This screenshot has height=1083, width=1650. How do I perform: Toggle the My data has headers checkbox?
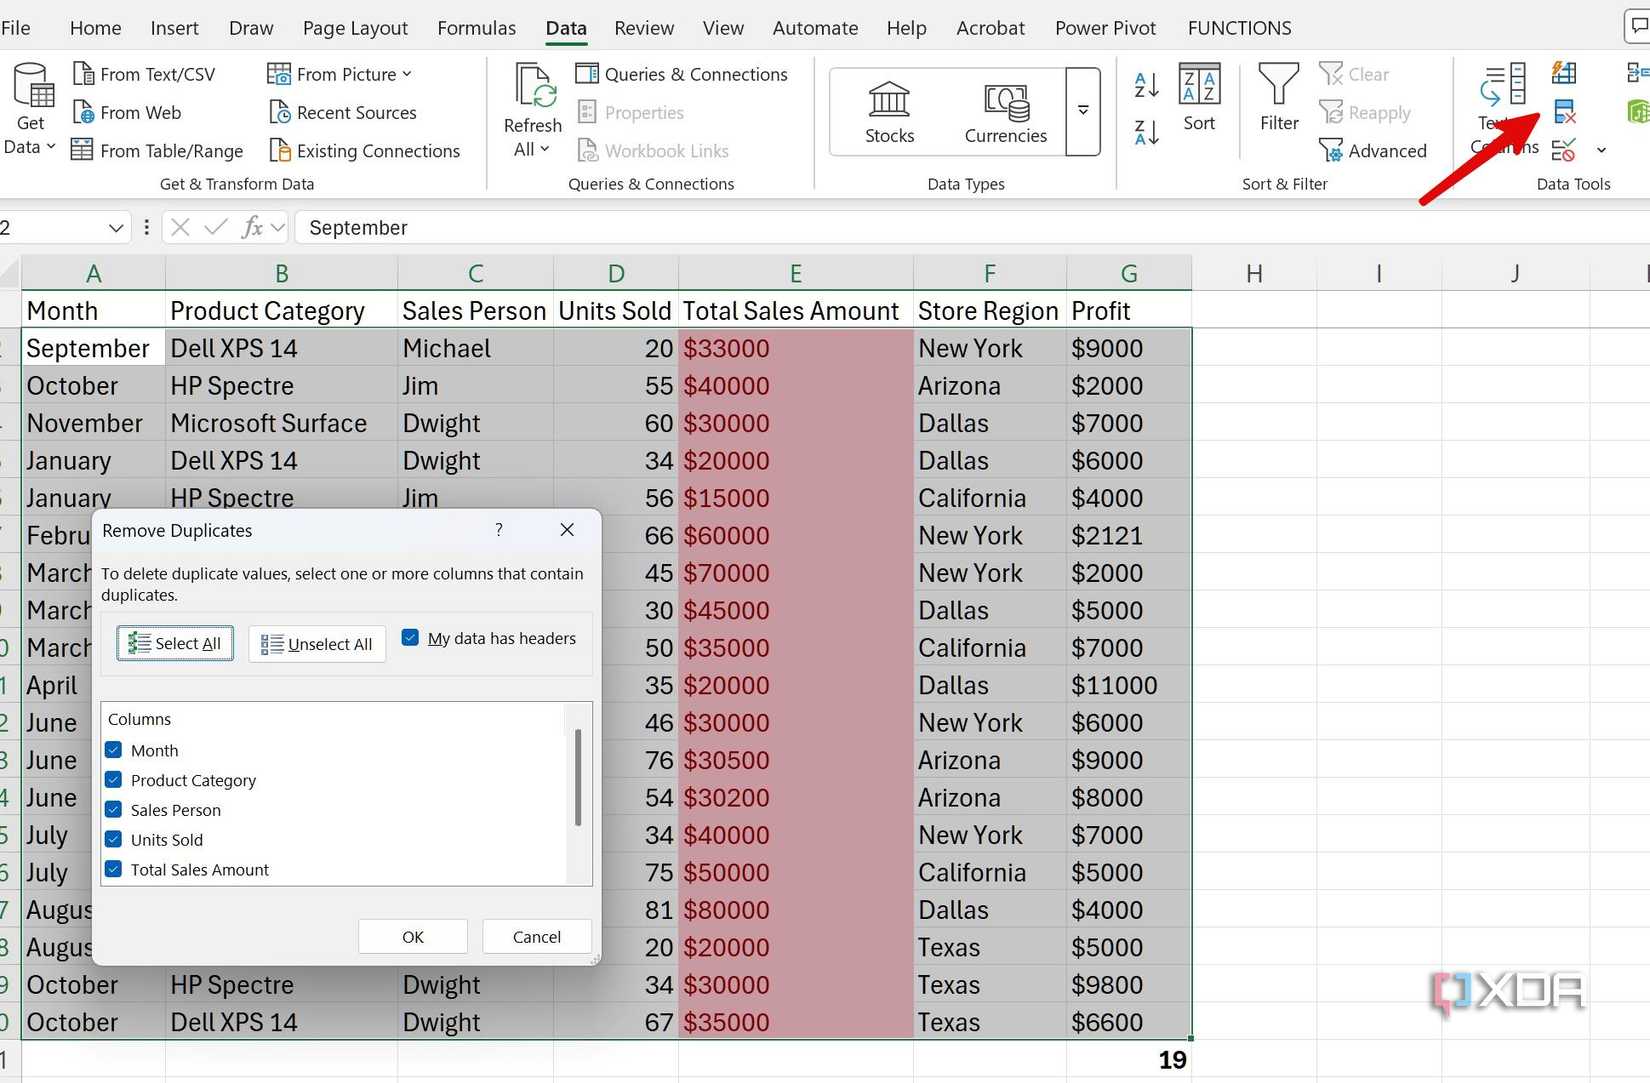(x=410, y=637)
